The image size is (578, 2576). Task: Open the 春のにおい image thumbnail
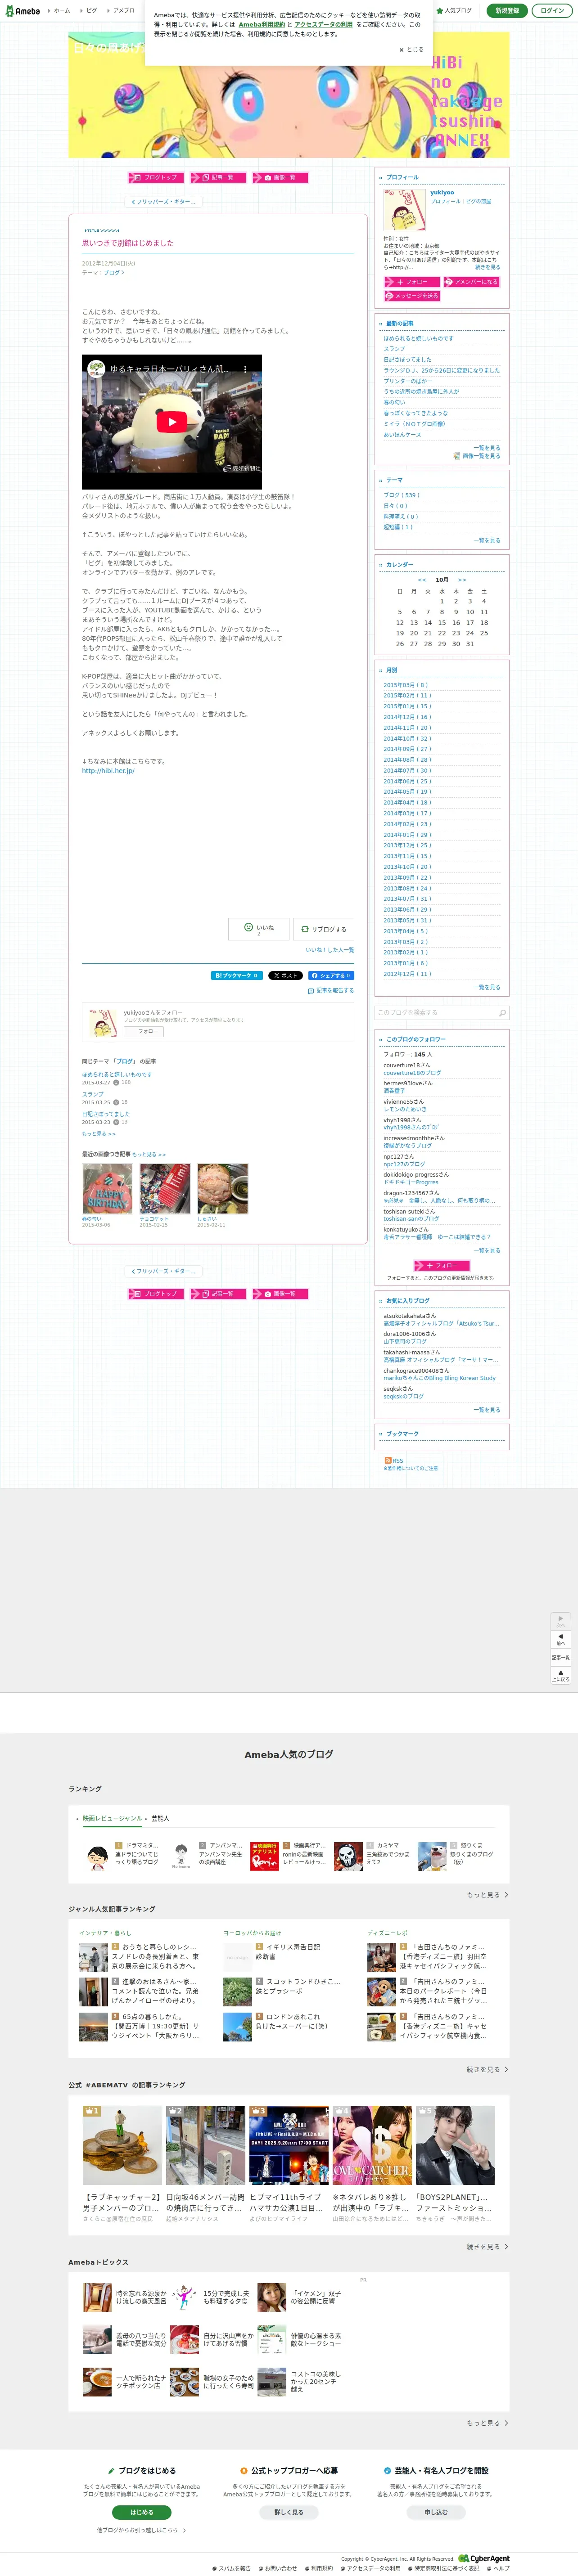[x=107, y=1188]
